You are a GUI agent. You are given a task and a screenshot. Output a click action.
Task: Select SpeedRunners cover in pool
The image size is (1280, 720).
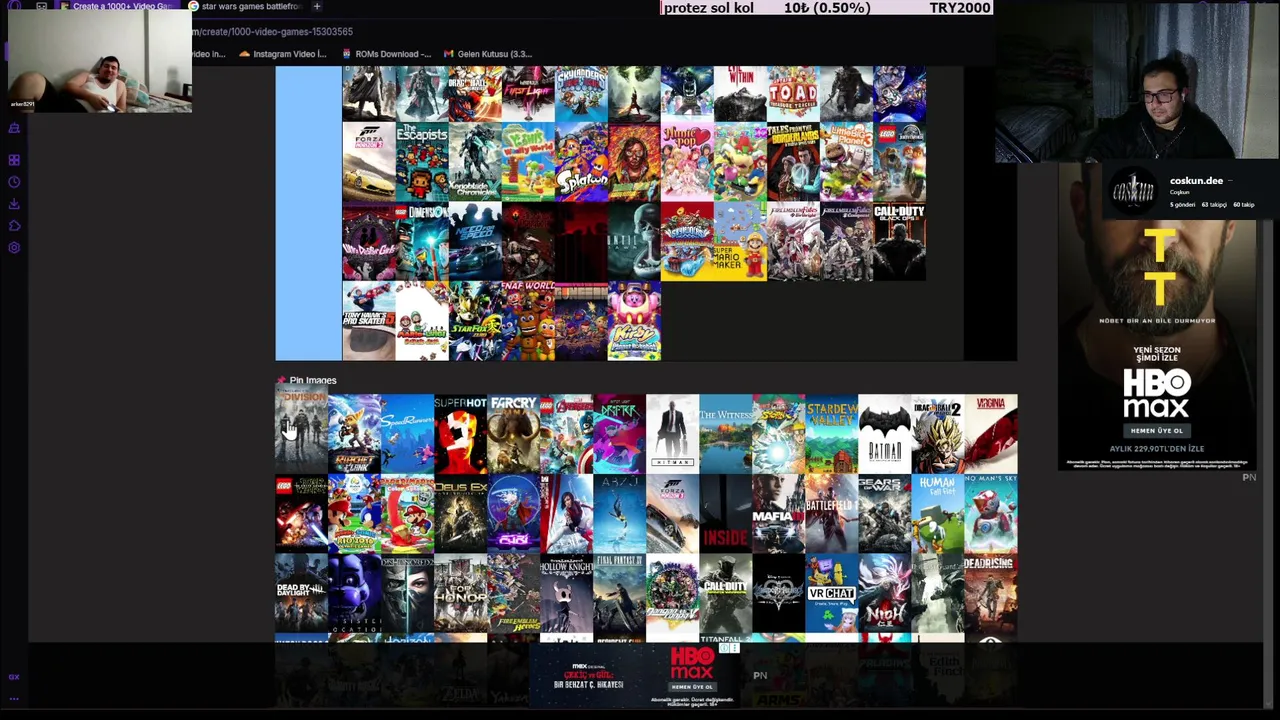click(407, 433)
